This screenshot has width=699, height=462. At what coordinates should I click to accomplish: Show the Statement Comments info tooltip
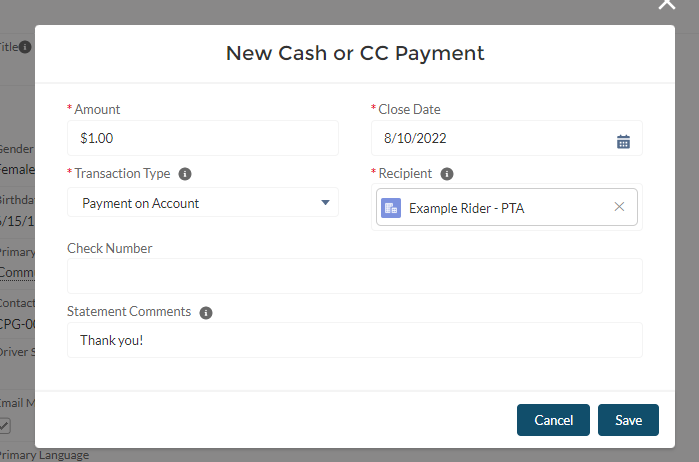(x=206, y=312)
